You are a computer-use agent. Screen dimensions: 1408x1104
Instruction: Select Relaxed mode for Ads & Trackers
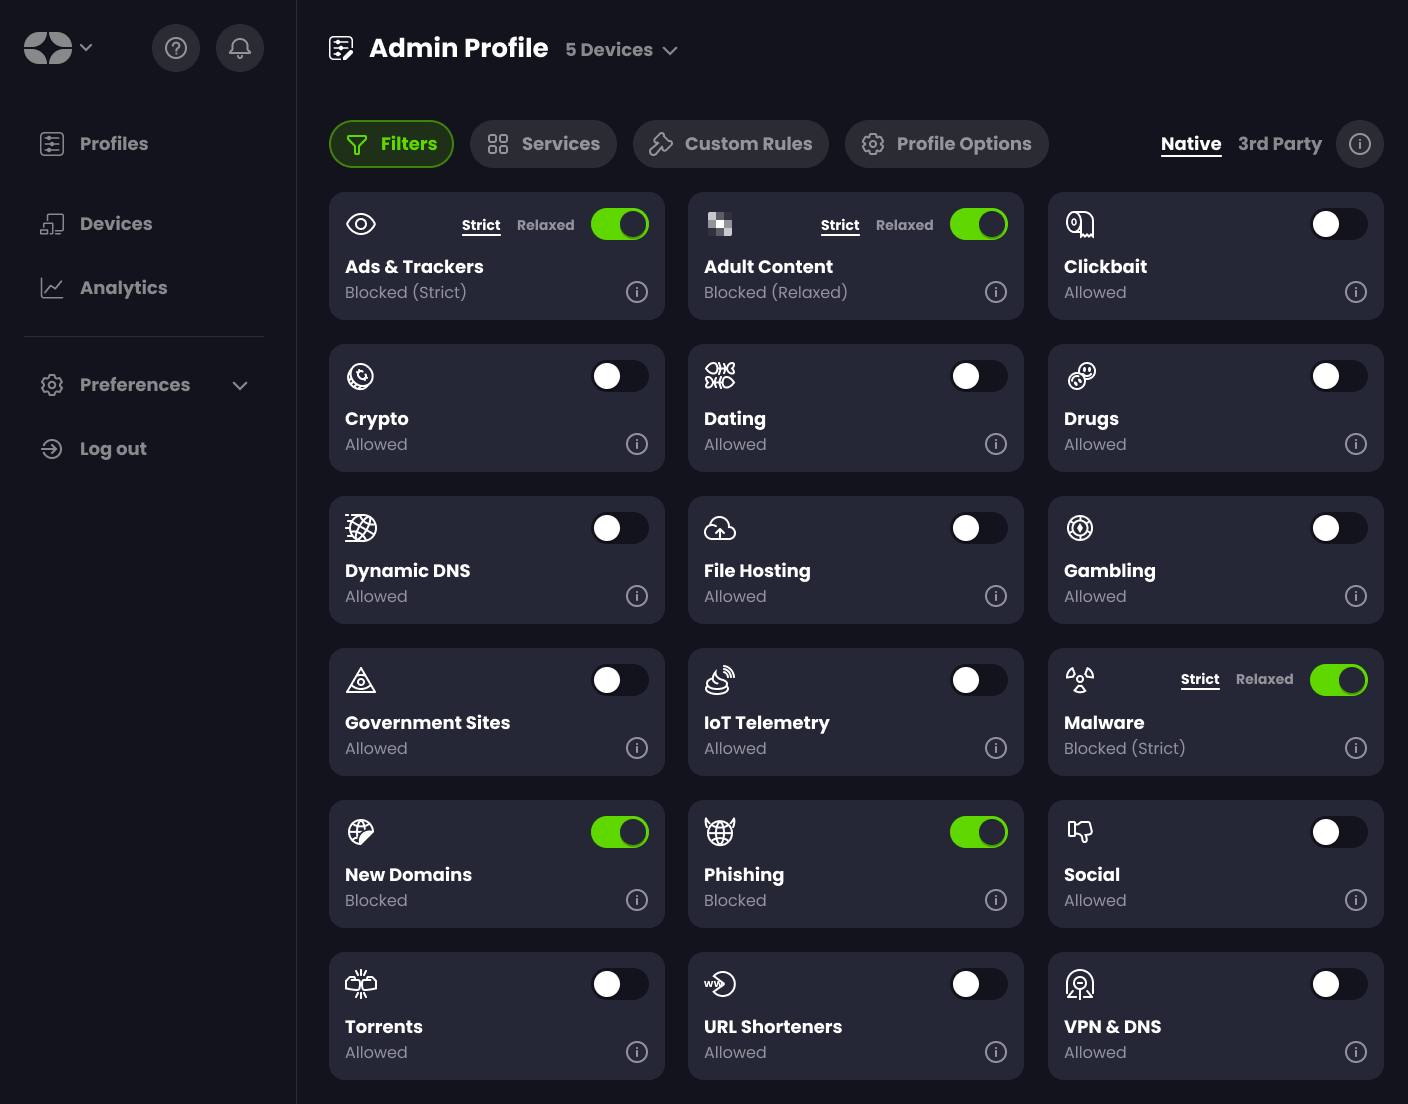pos(545,225)
